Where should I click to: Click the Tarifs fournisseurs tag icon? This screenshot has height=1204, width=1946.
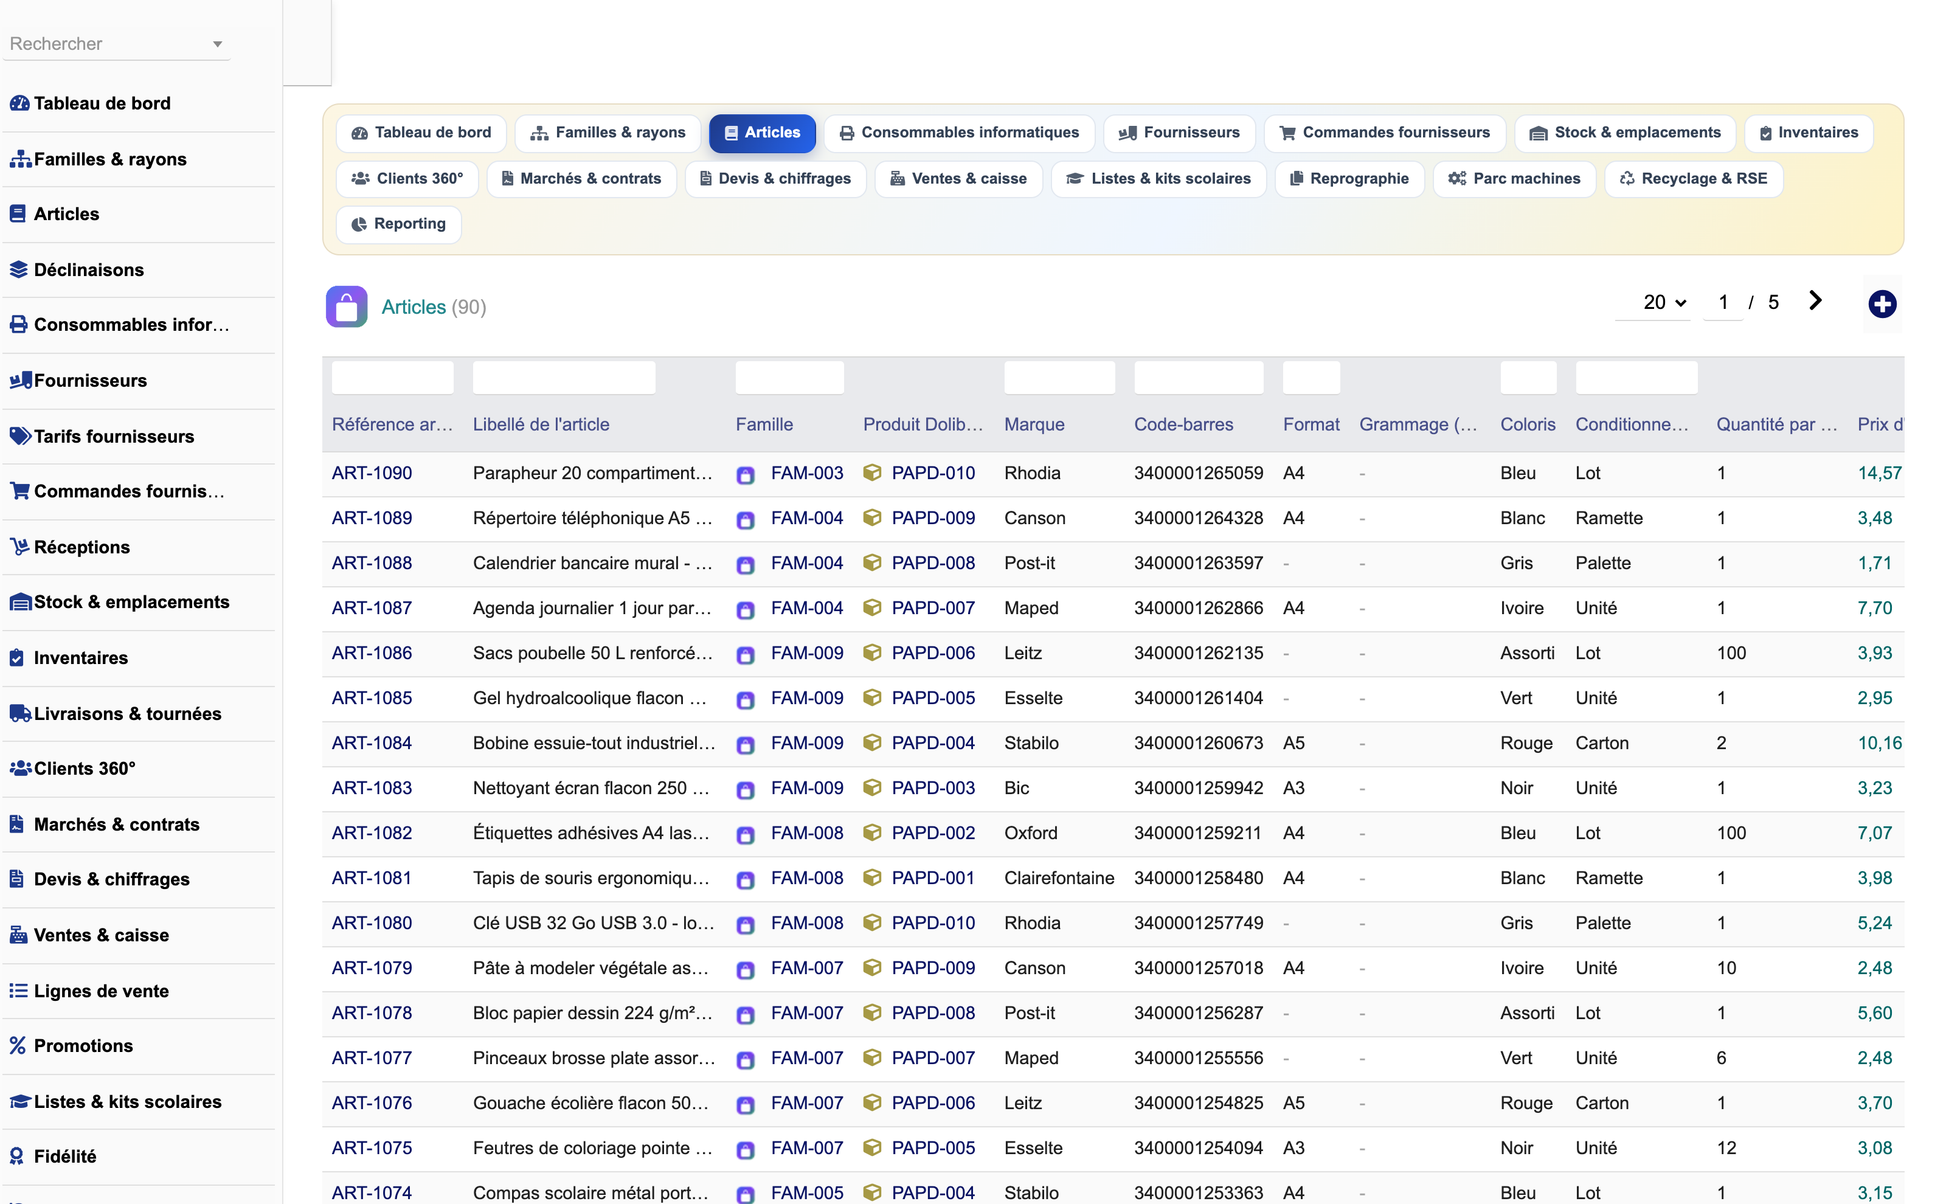pos(19,436)
